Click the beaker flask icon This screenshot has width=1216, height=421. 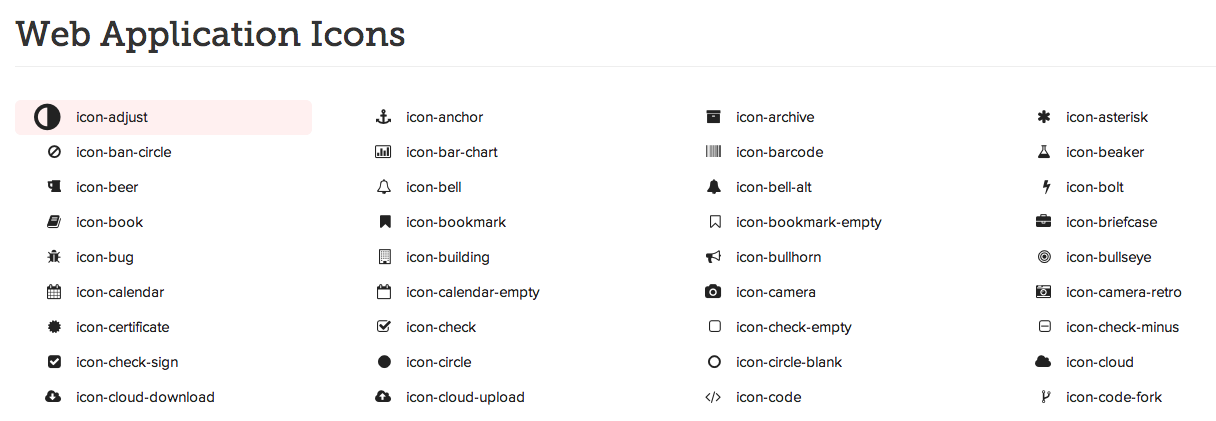click(1044, 152)
